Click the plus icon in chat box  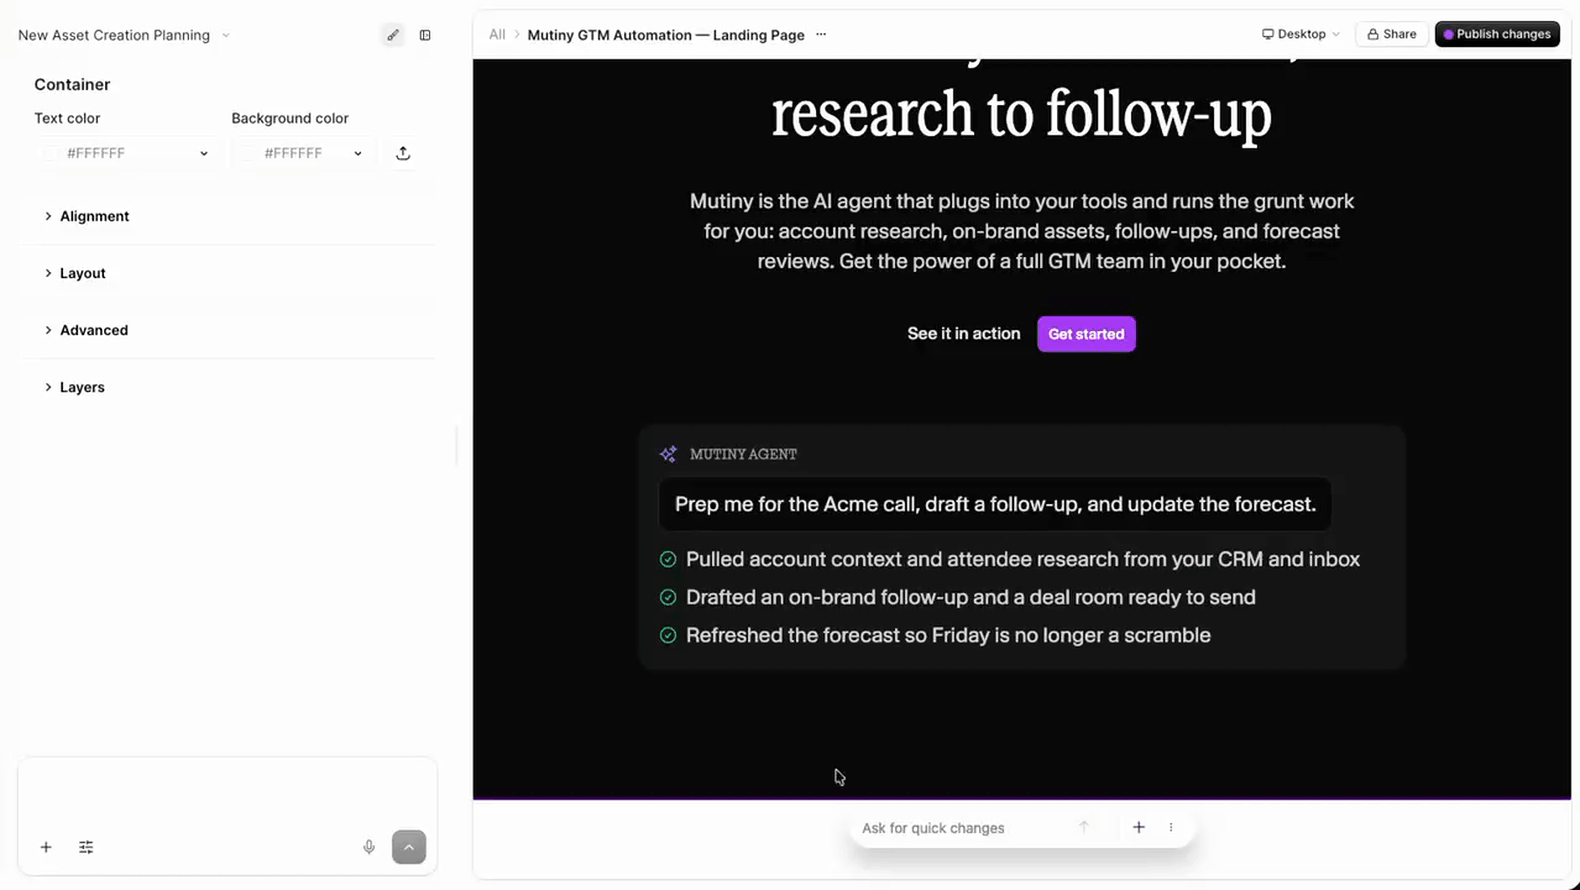pos(46,847)
